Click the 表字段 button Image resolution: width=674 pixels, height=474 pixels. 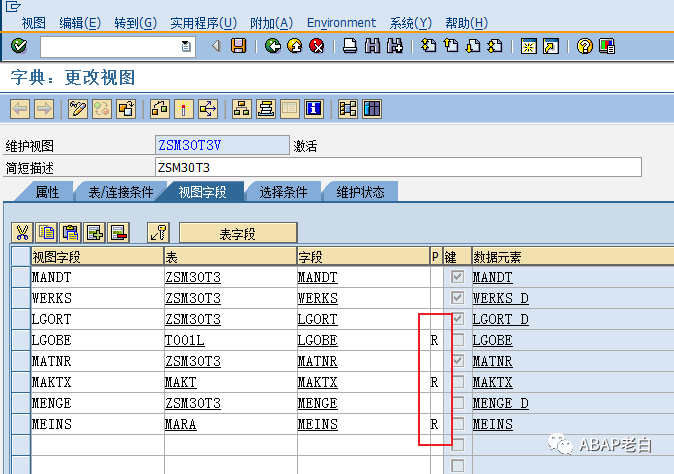coord(238,233)
